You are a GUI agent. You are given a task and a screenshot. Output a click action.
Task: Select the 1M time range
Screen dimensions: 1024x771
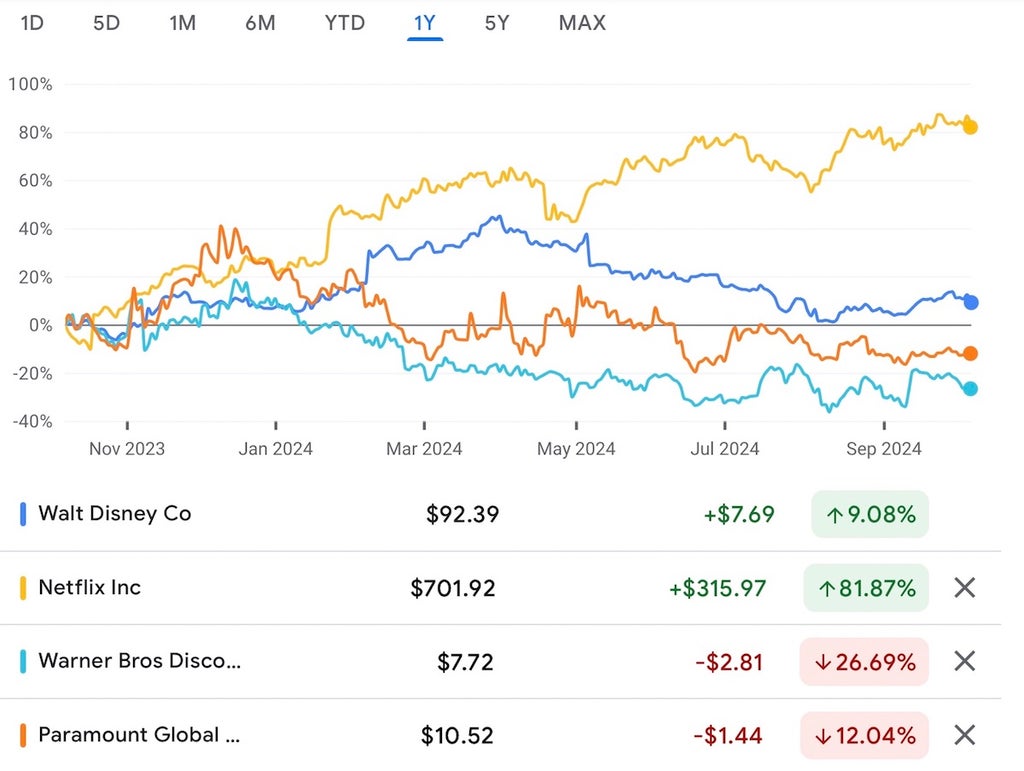182,23
